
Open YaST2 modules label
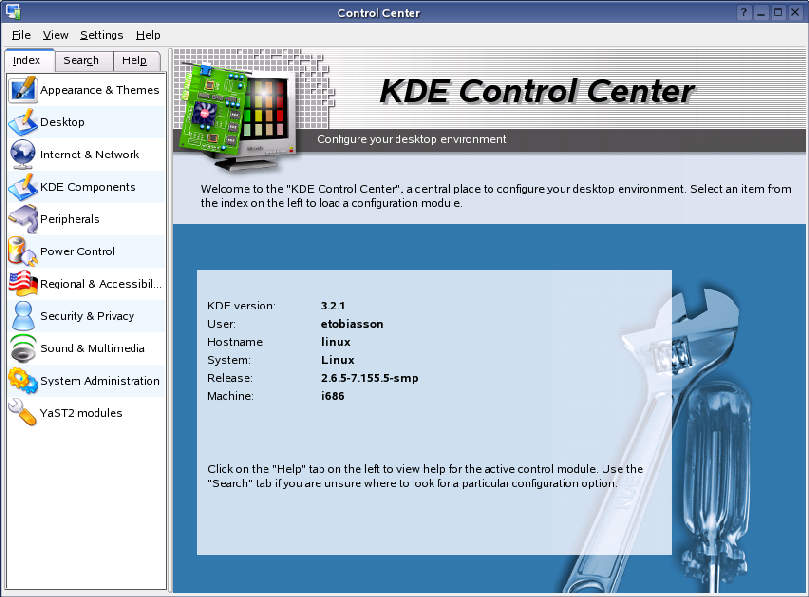point(81,413)
